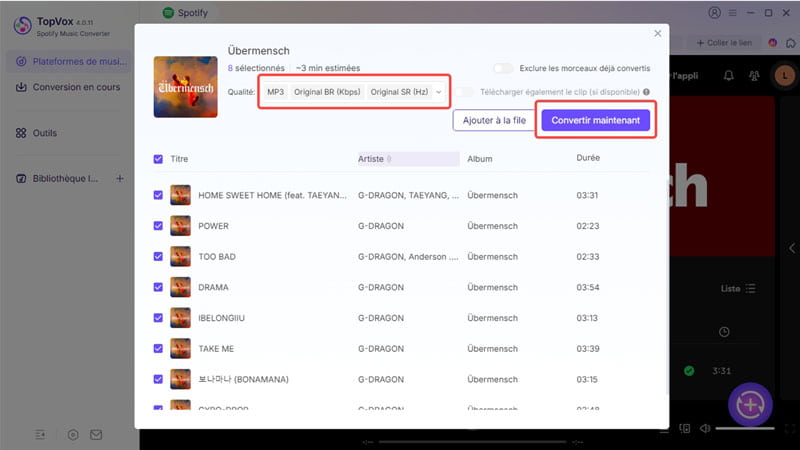Click the Convertir maintenant button
The width and height of the screenshot is (800, 450).
(x=595, y=120)
